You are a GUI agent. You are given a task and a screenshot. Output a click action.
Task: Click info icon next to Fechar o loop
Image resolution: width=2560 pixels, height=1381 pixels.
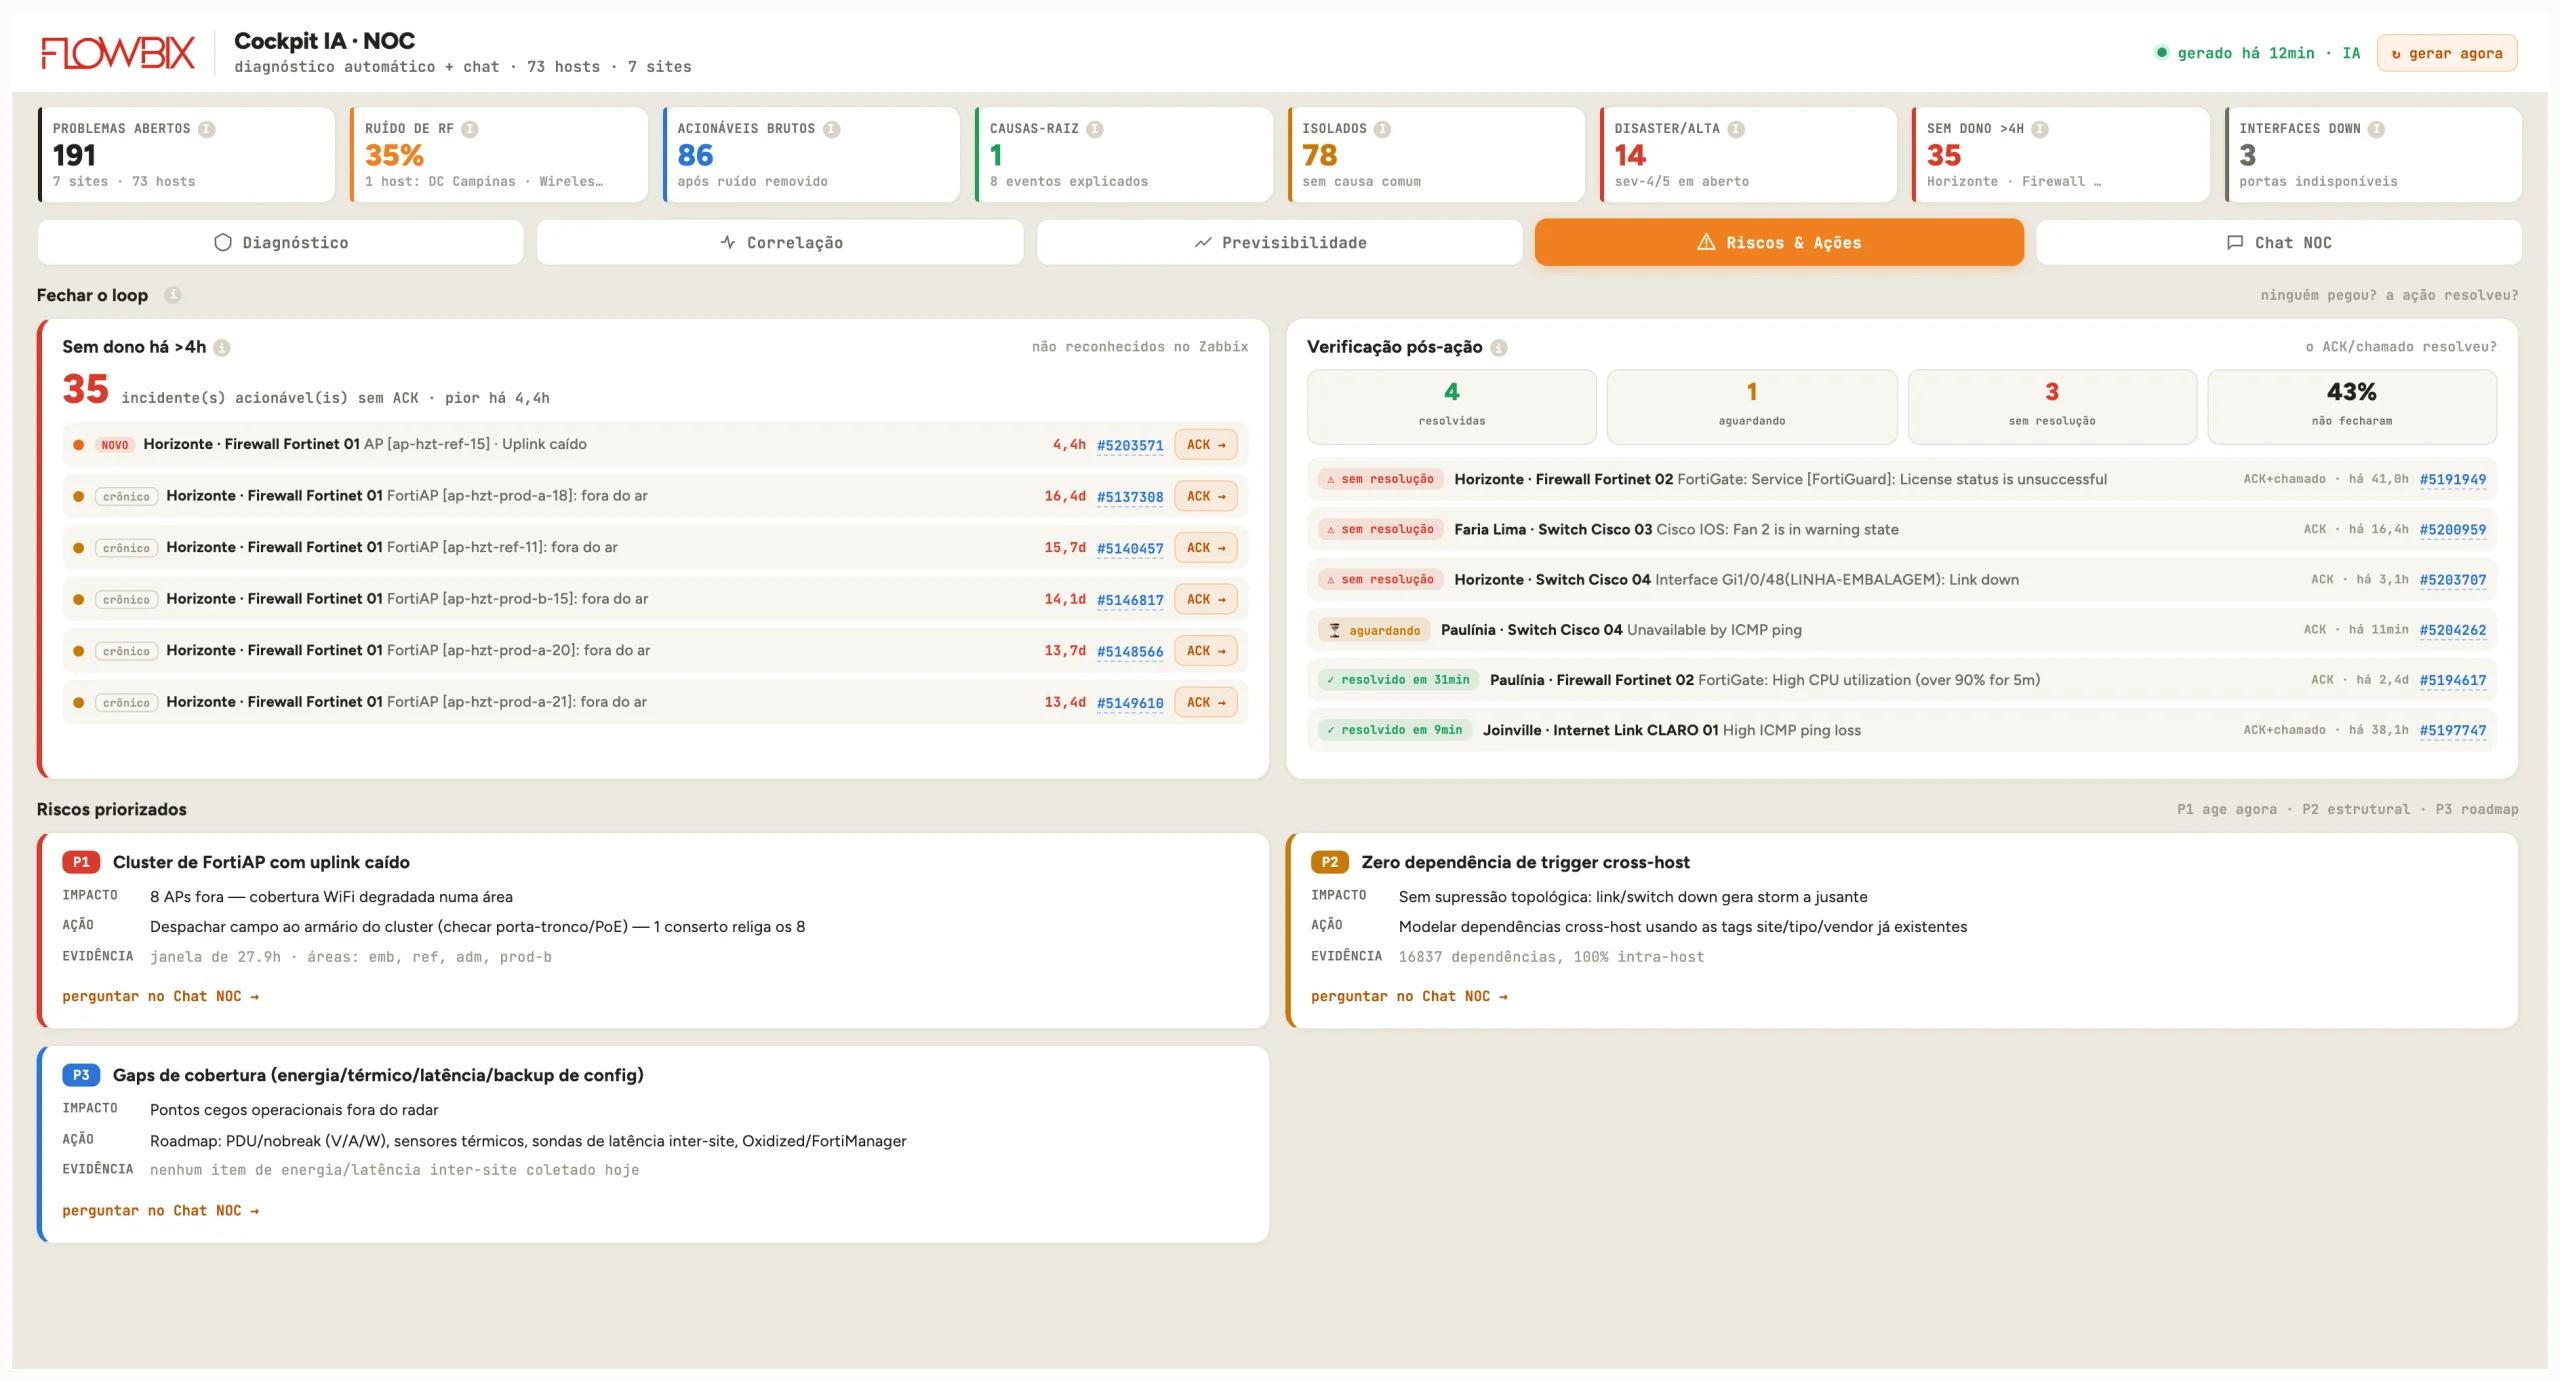coord(173,295)
